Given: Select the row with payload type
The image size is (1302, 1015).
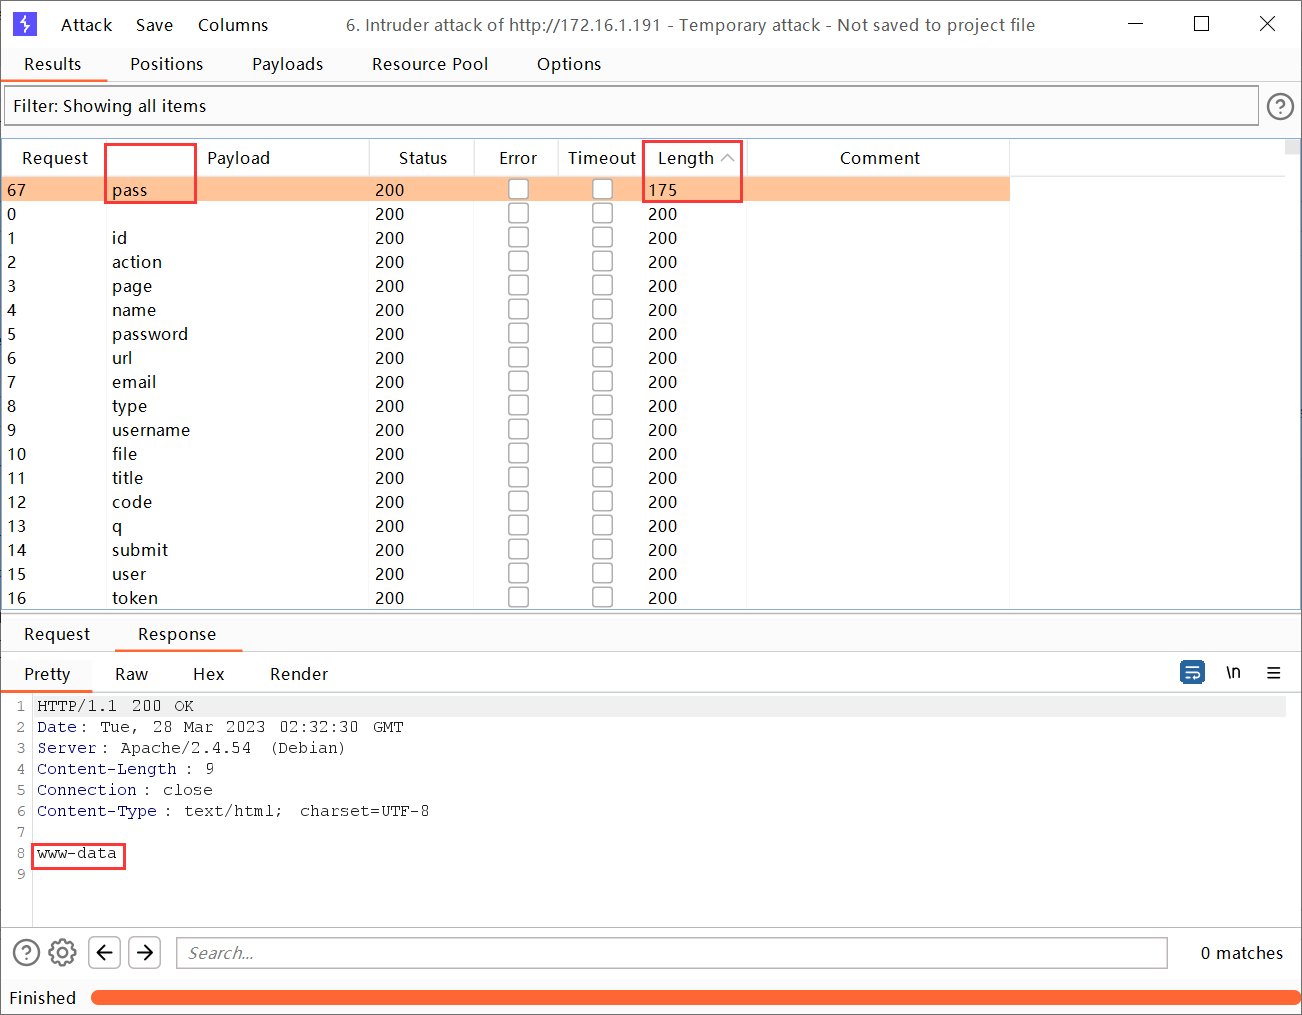Looking at the screenshot, I should [505, 406].
